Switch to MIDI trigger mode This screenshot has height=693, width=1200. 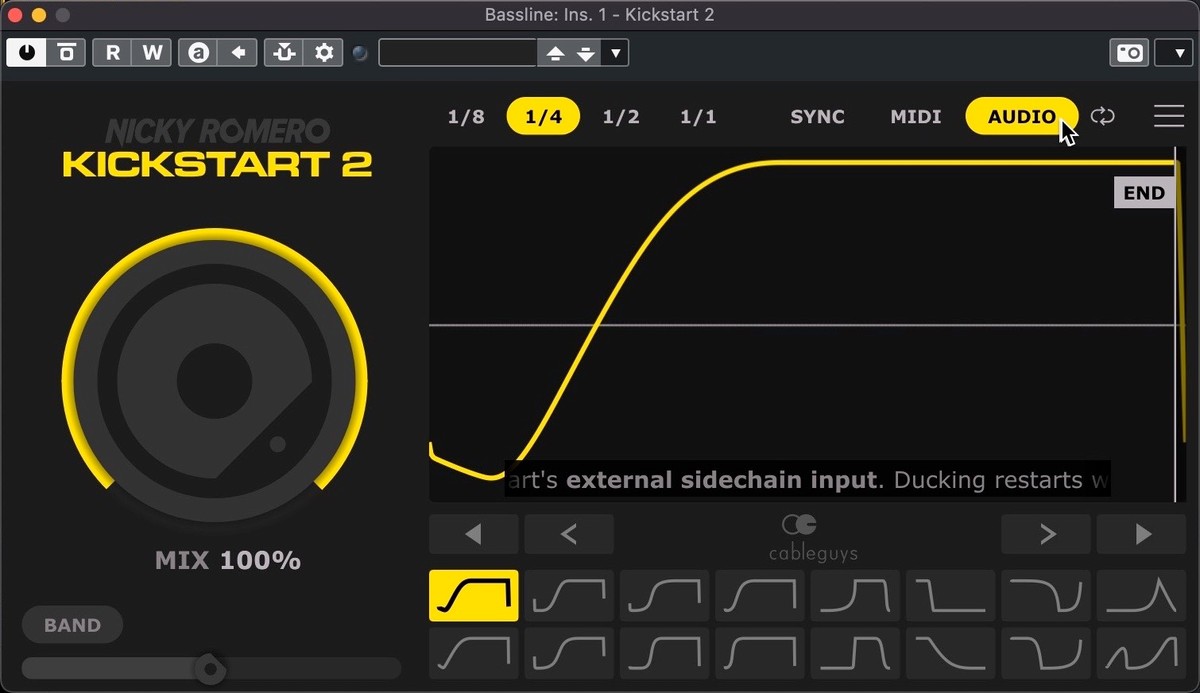(x=916, y=117)
